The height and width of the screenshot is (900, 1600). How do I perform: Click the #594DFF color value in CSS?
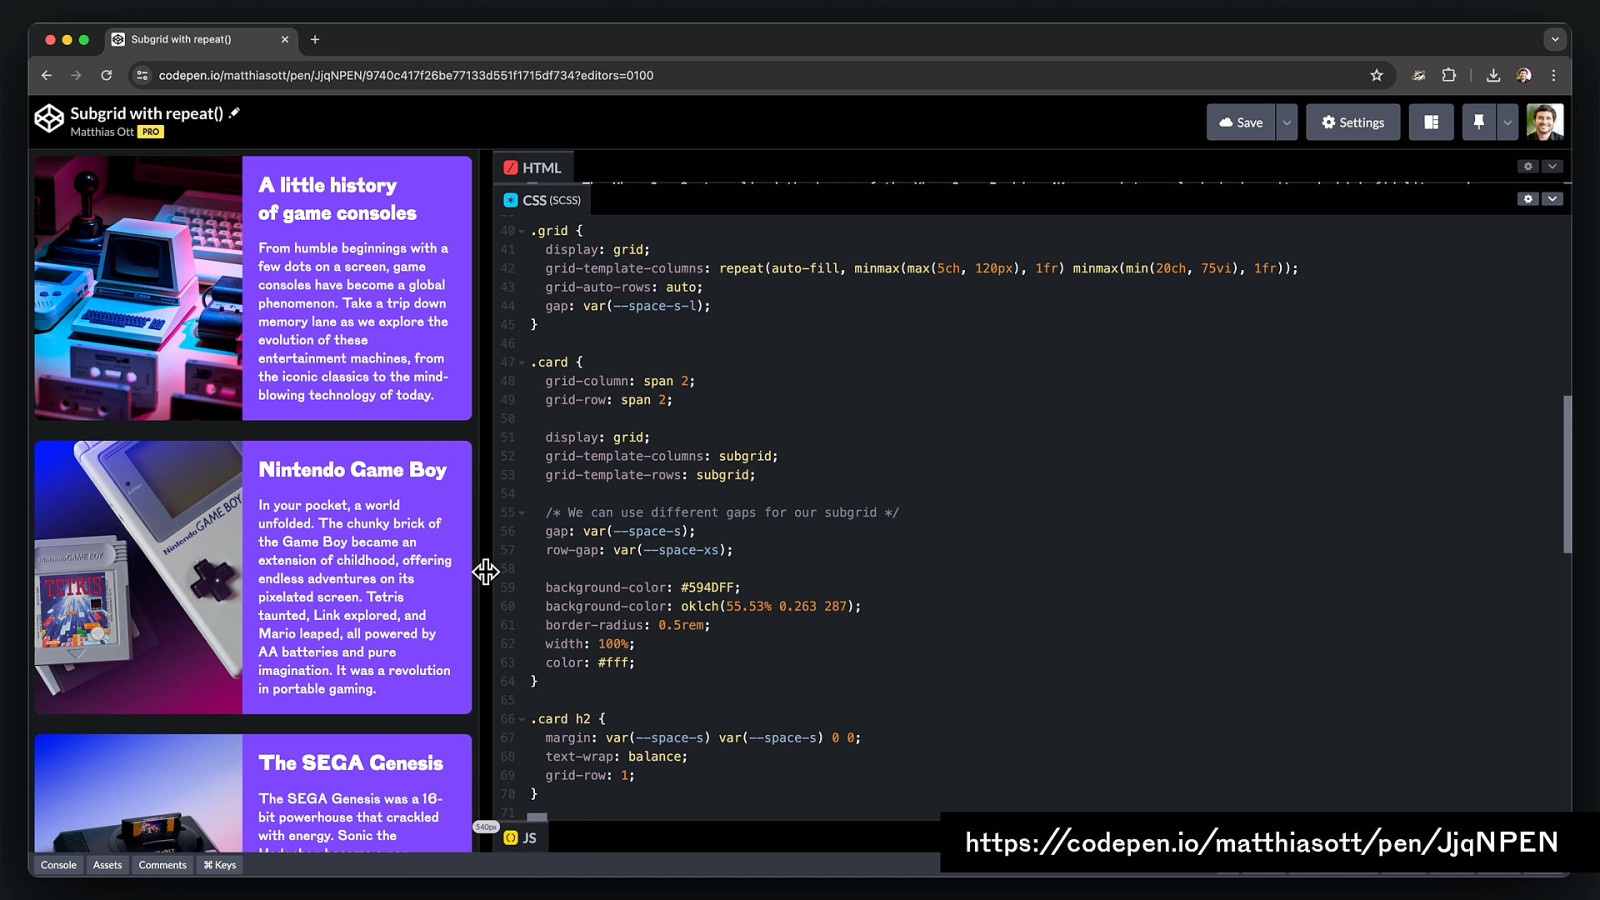[710, 588]
